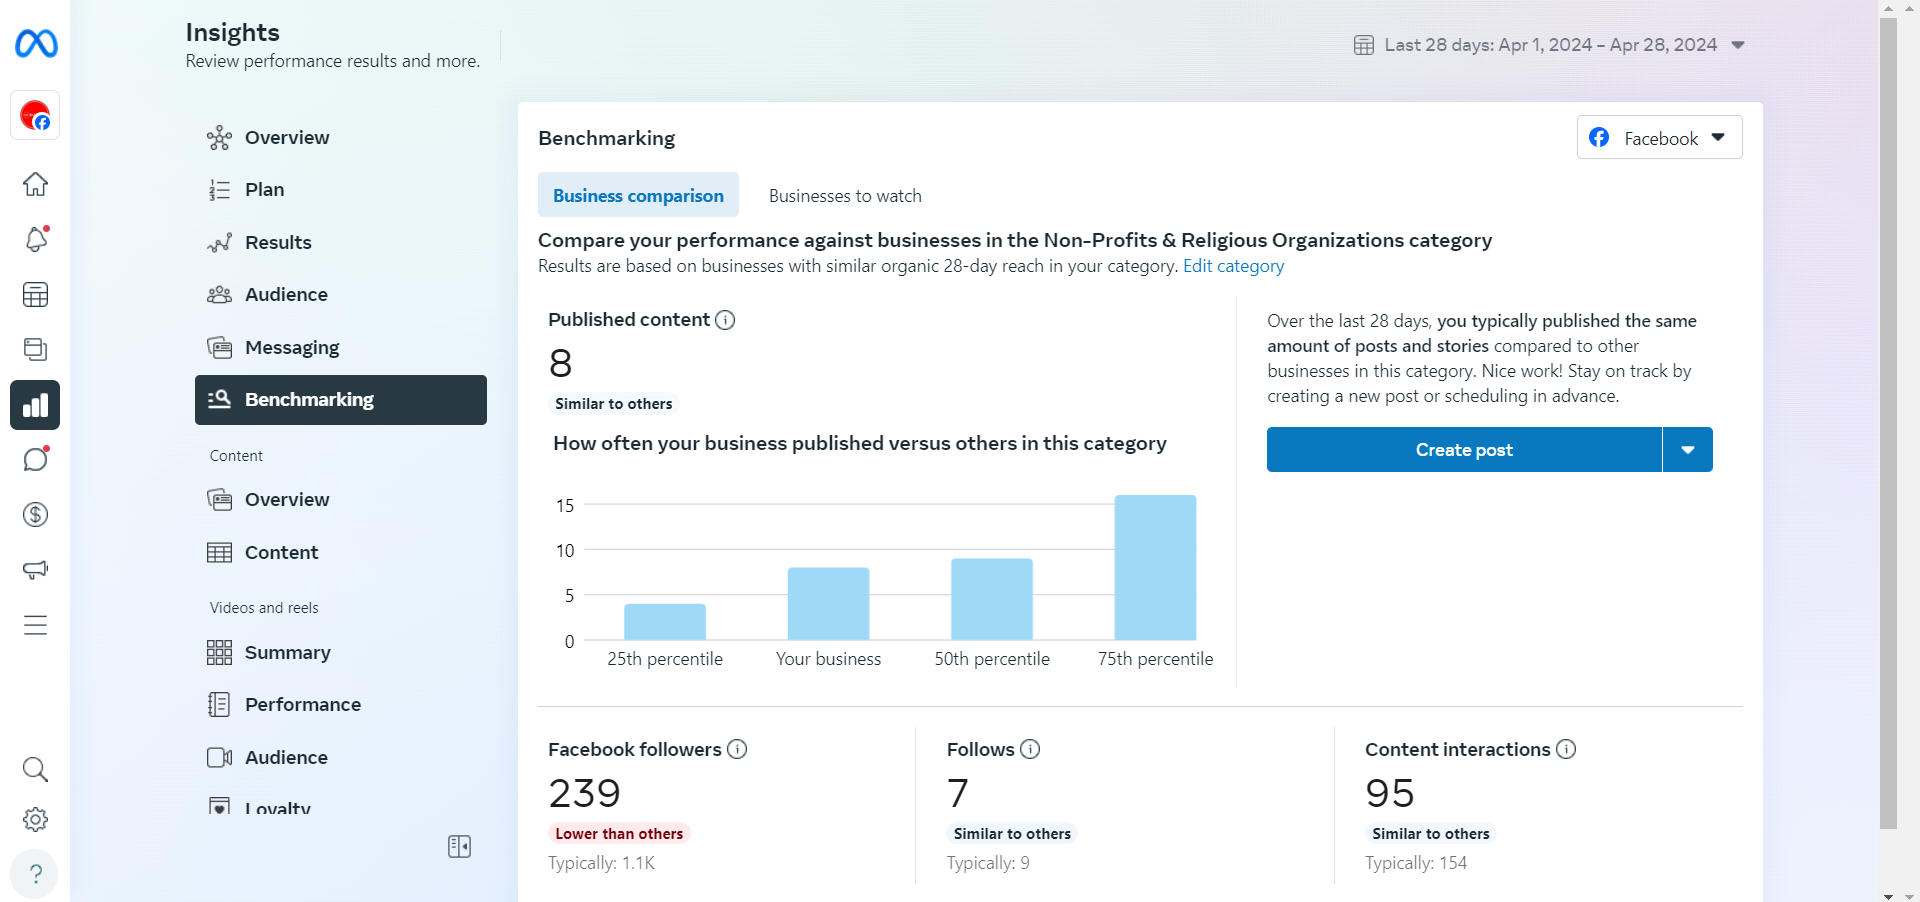Open the Inbox chat bubble icon
This screenshot has height=902, width=1920.
click(x=35, y=460)
